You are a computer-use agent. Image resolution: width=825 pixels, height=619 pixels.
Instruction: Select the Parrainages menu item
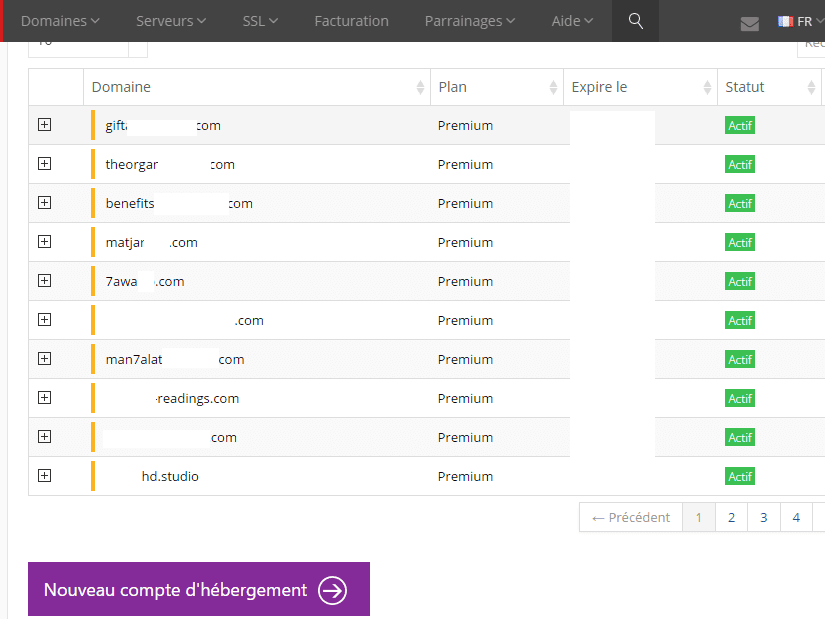[x=470, y=20]
